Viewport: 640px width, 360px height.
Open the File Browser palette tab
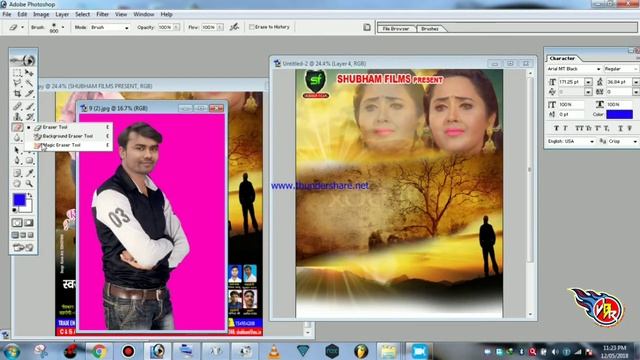(396, 29)
